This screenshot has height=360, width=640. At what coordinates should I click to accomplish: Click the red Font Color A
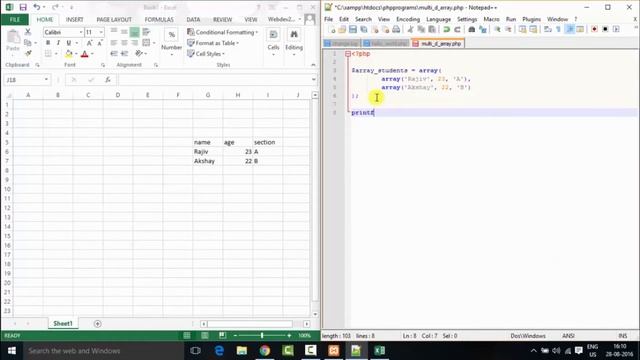(x=84, y=53)
